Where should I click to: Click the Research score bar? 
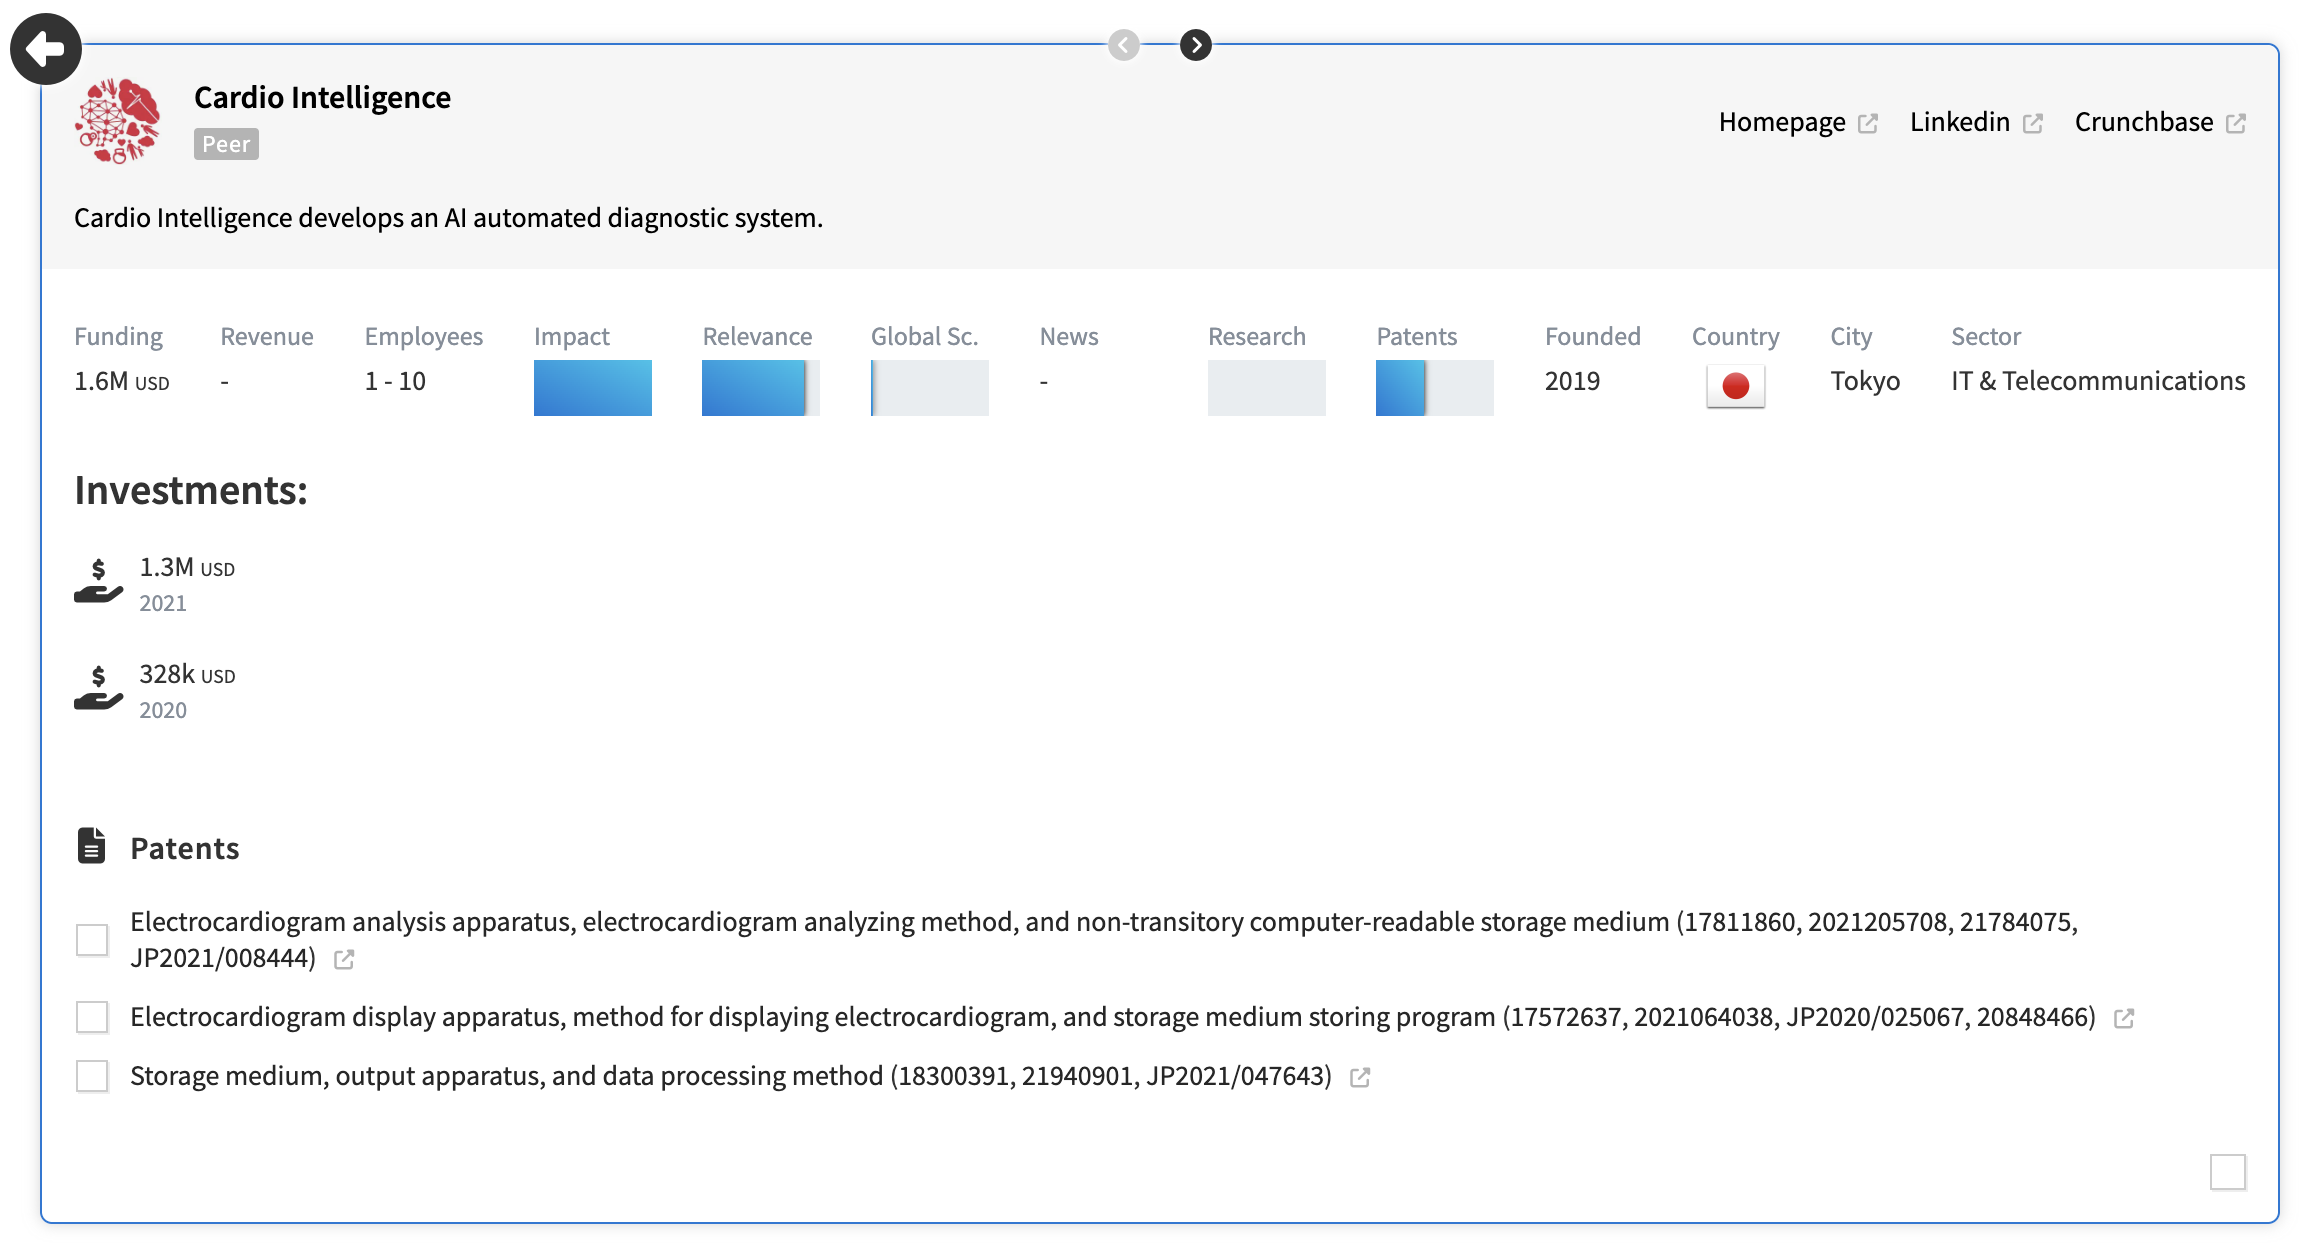[1267, 388]
